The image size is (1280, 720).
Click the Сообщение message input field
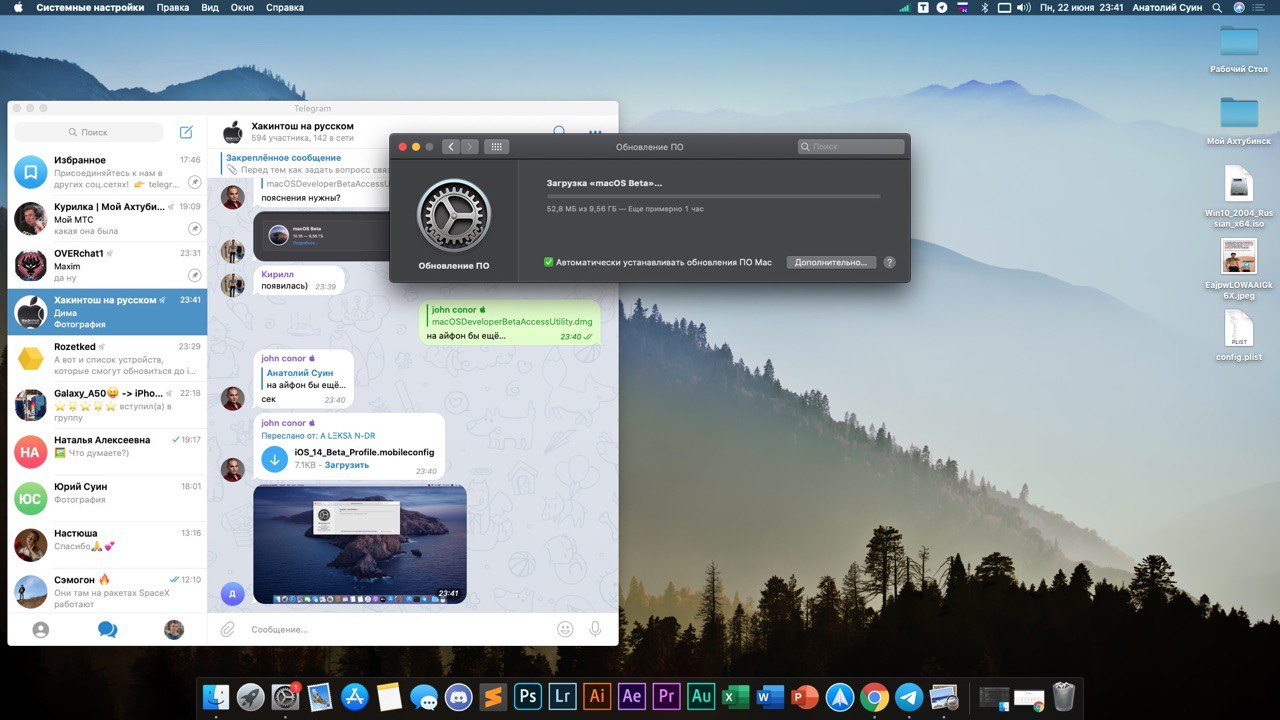click(398, 629)
